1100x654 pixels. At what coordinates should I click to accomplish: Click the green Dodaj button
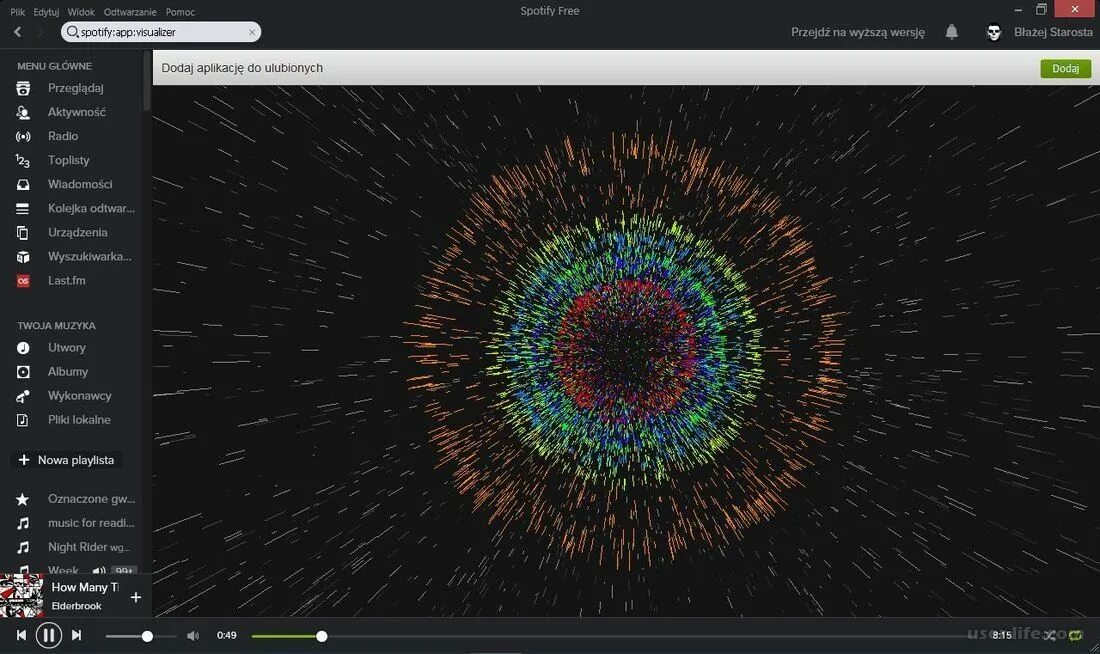[1066, 68]
